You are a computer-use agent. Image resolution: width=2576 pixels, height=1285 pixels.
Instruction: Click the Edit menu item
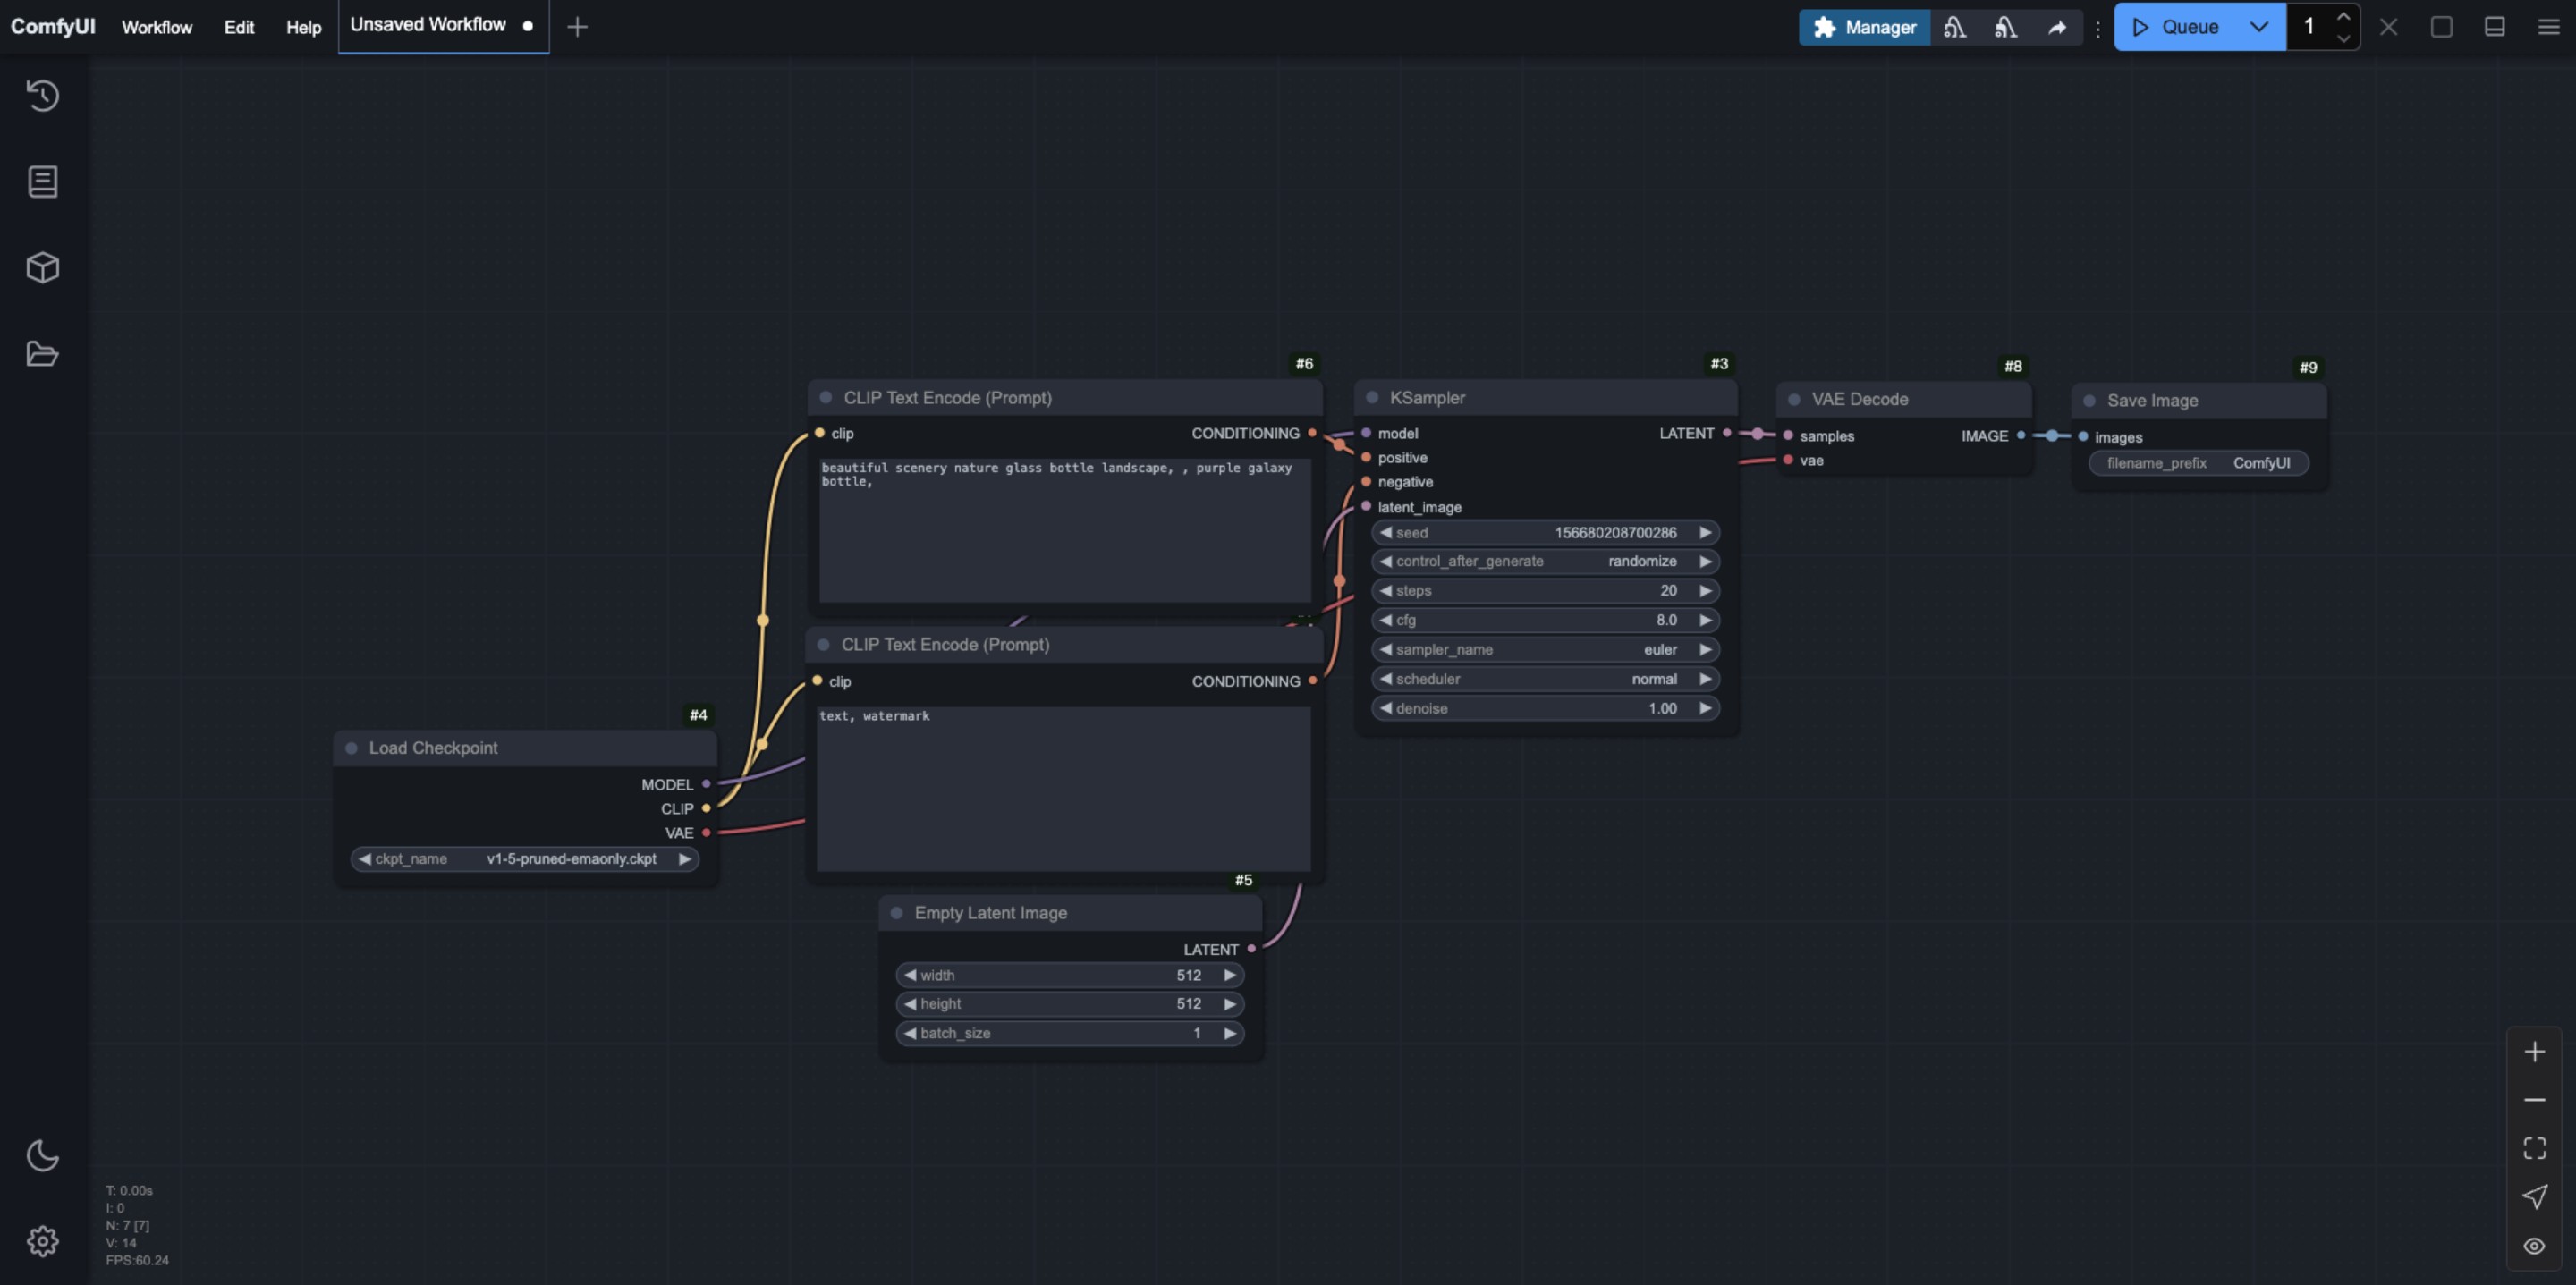click(238, 26)
